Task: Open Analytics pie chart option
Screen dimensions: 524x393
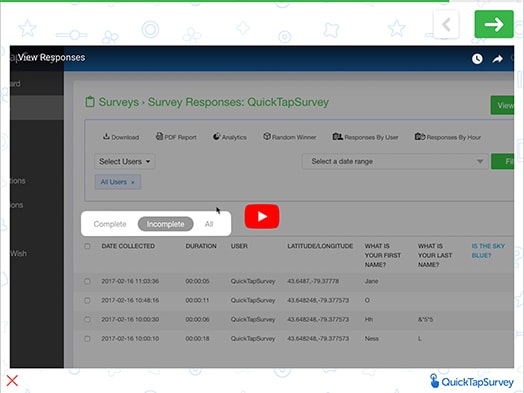Action: click(230, 137)
